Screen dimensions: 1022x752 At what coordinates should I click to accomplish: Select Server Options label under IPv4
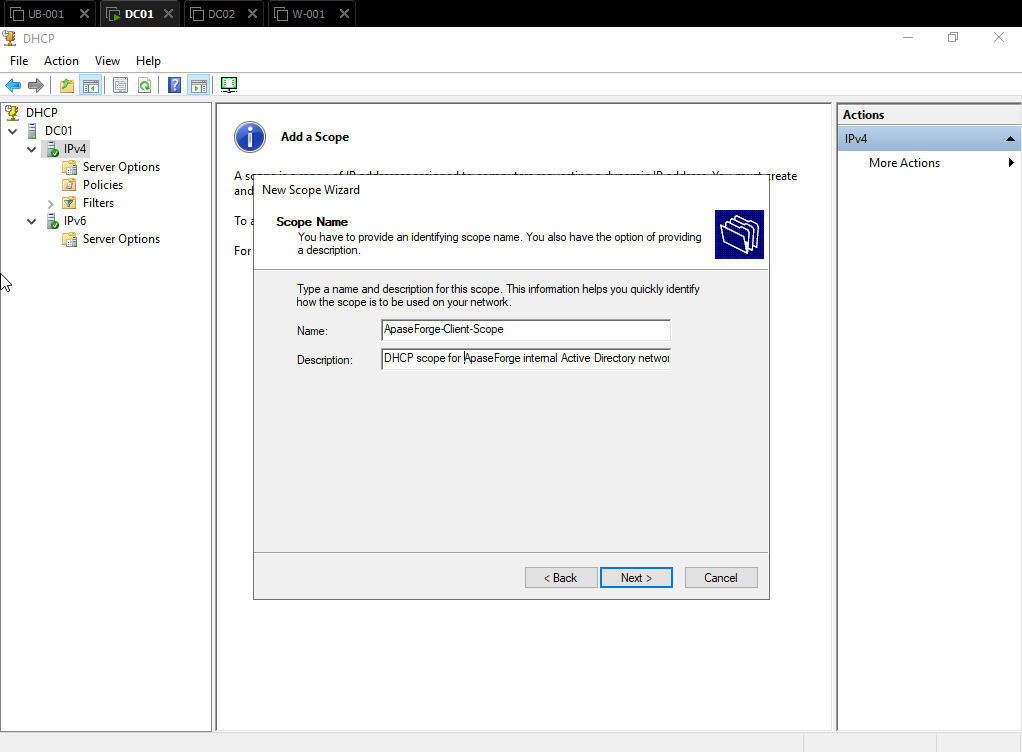(121, 167)
